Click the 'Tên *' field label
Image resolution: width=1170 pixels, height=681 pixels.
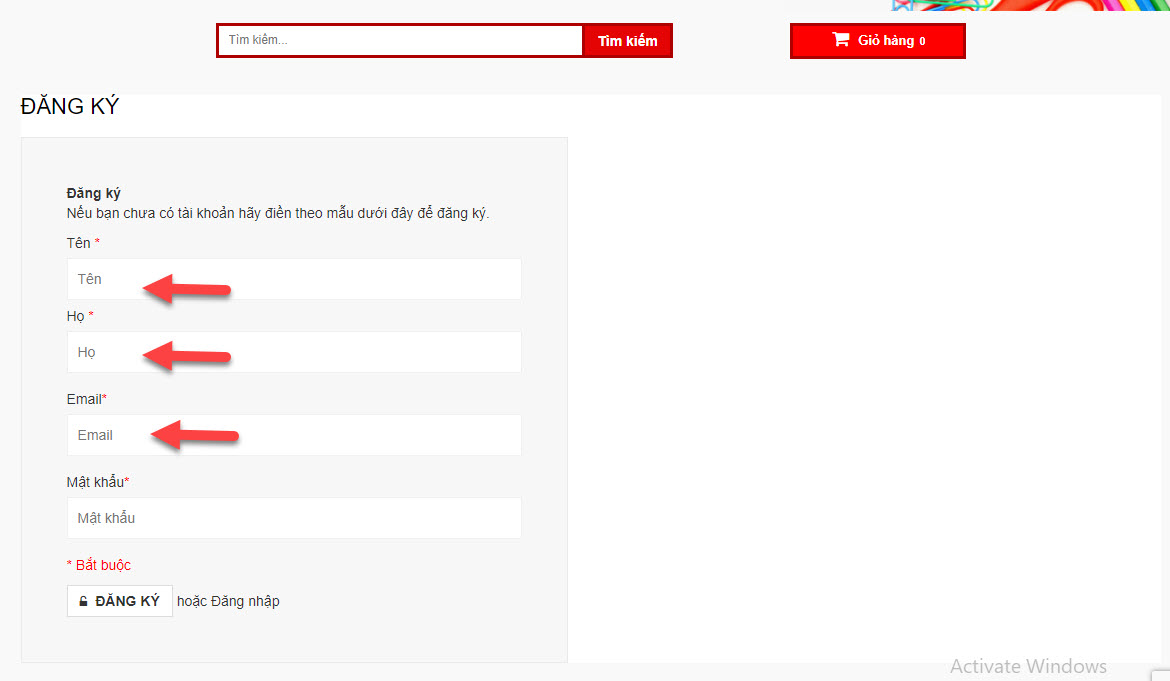click(83, 243)
